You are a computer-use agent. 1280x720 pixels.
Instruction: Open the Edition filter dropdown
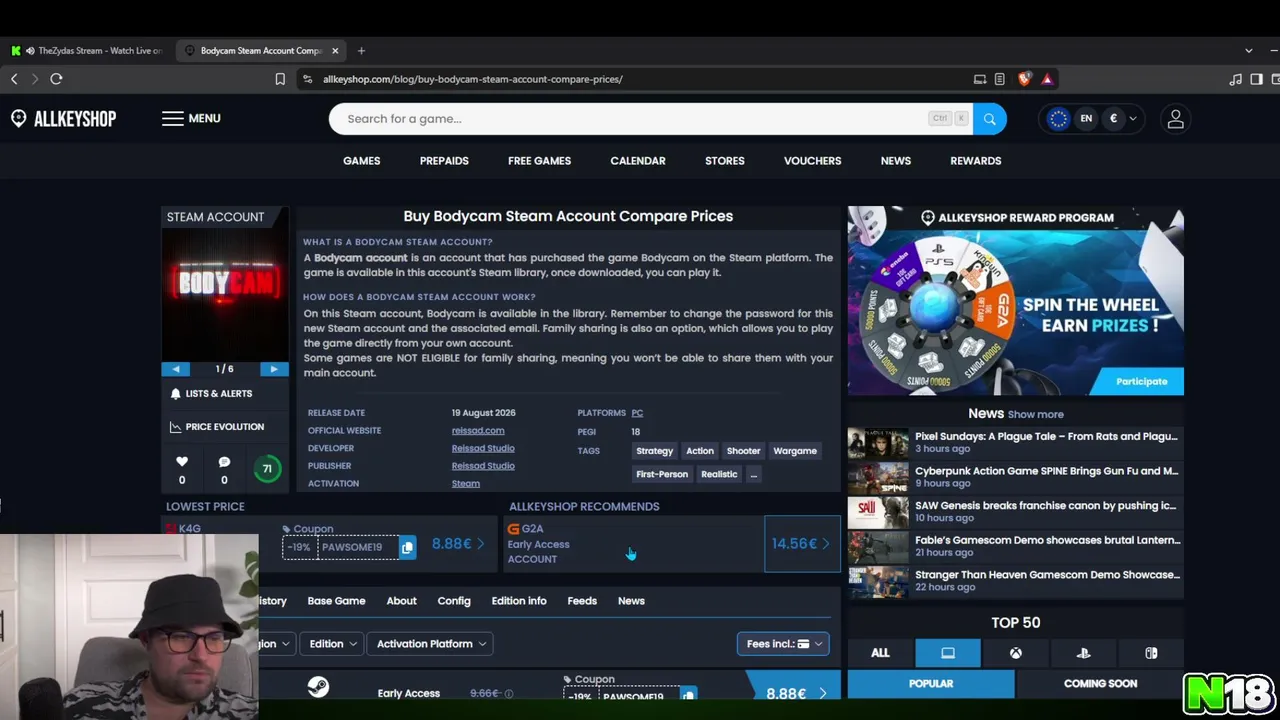pyautogui.click(x=333, y=644)
